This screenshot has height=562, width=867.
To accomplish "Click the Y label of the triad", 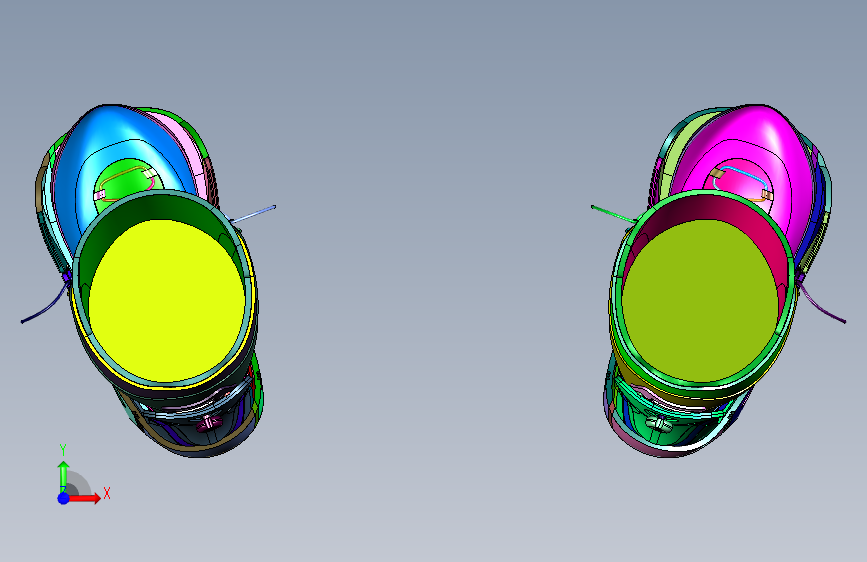I will point(63,450).
